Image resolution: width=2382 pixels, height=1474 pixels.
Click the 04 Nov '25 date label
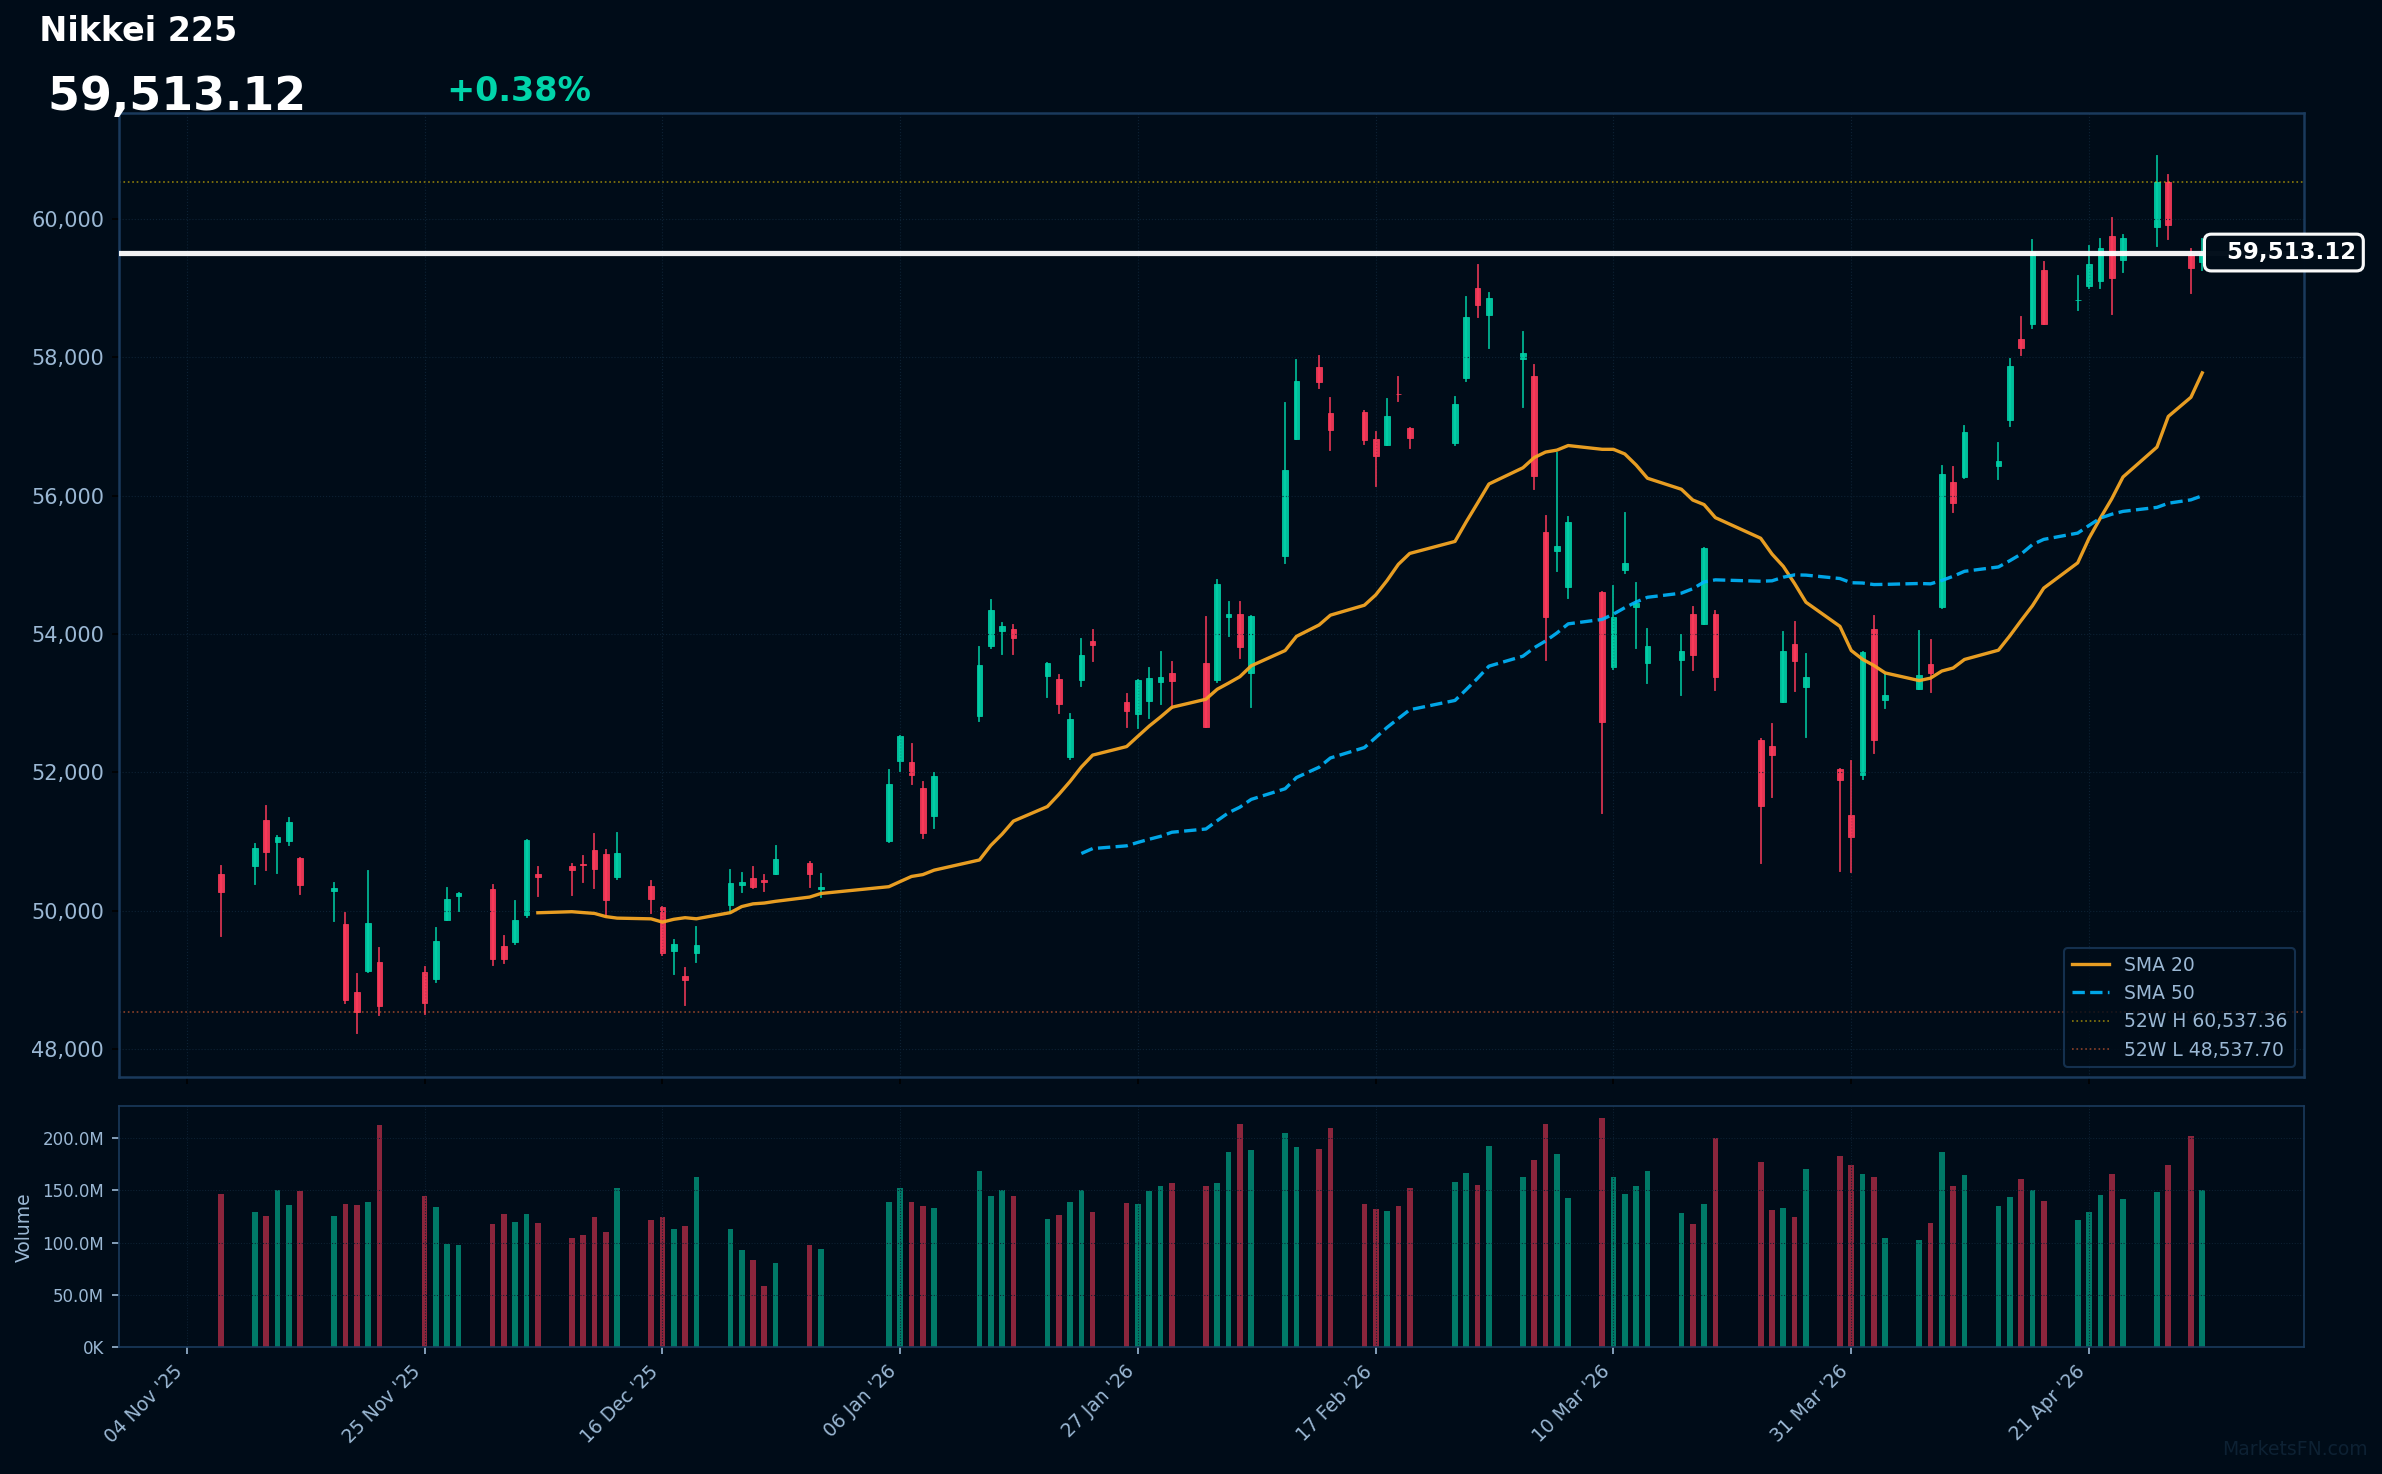tap(144, 1402)
